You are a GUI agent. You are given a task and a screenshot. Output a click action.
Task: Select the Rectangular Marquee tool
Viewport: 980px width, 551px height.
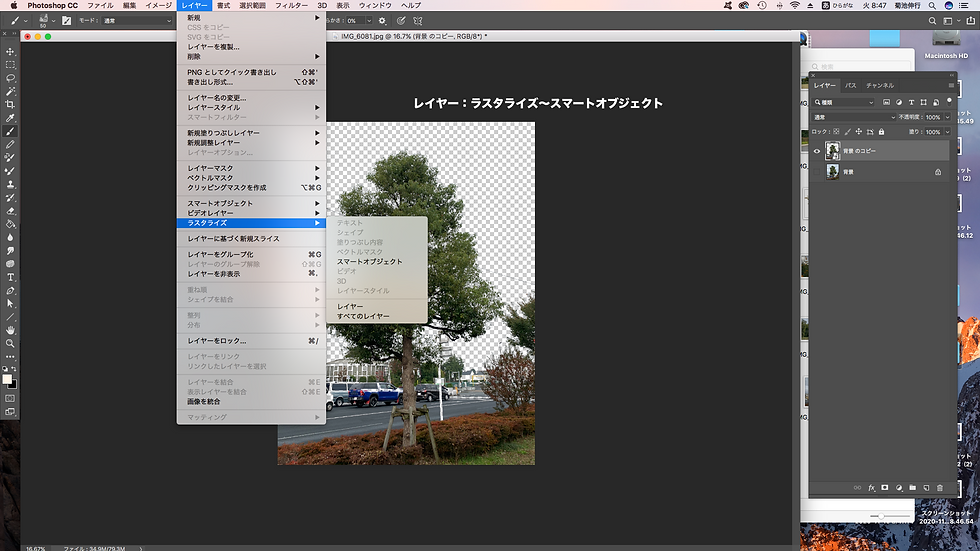tap(10, 65)
